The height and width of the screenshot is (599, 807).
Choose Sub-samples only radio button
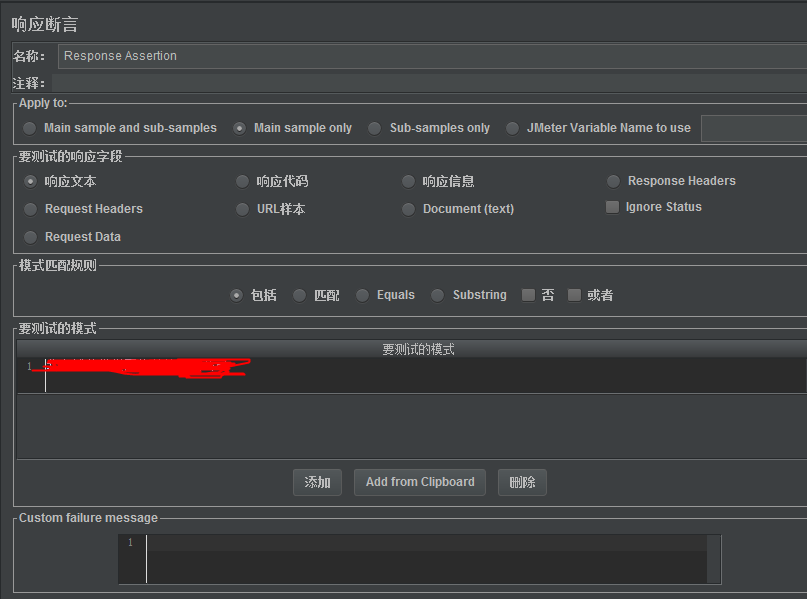click(x=375, y=128)
